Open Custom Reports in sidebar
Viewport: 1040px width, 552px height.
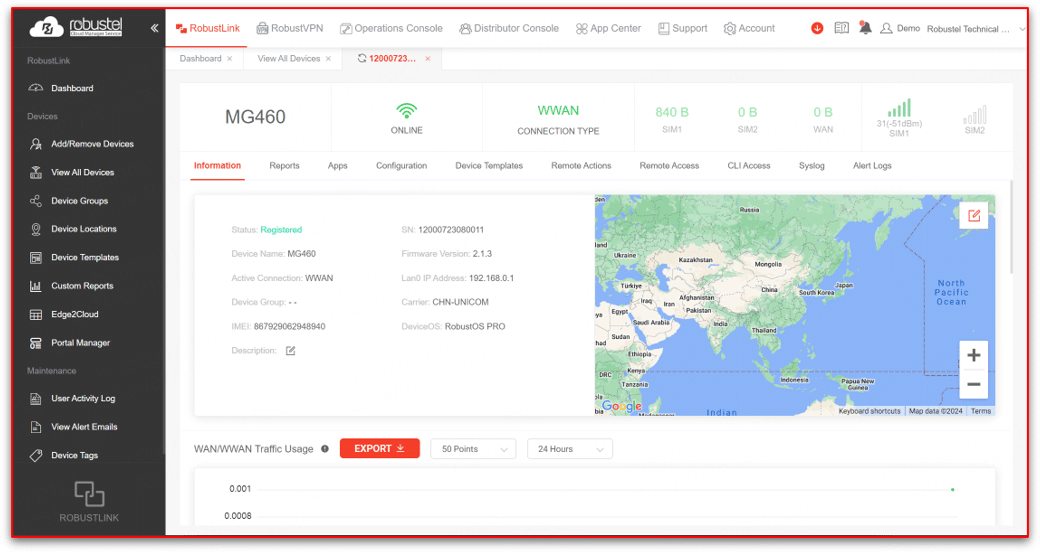coord(82,286)
